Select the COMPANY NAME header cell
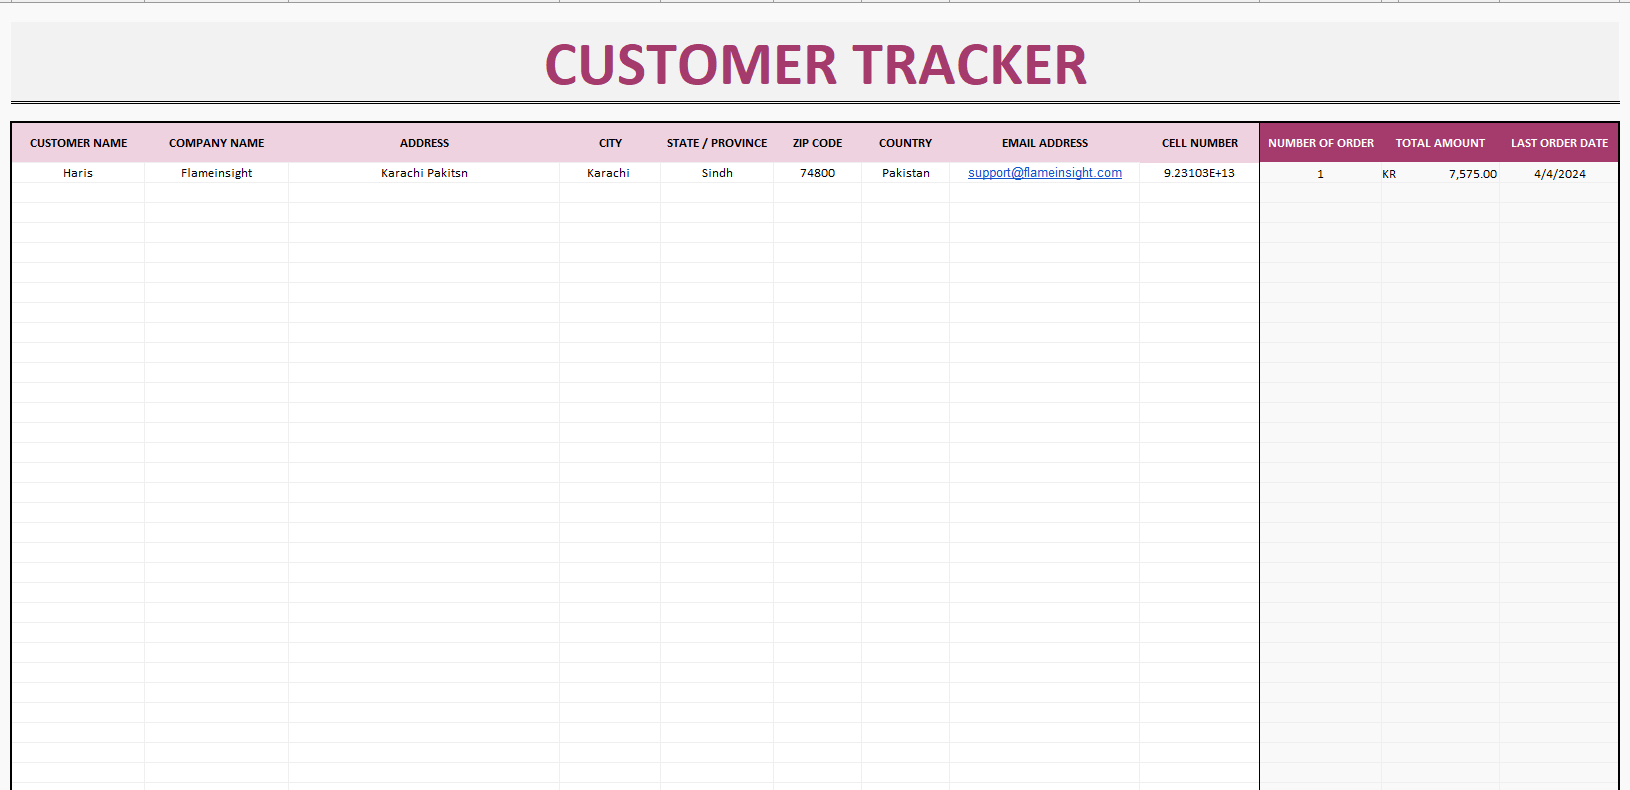Screen dimensions: 1630x790 click(216, 143)
